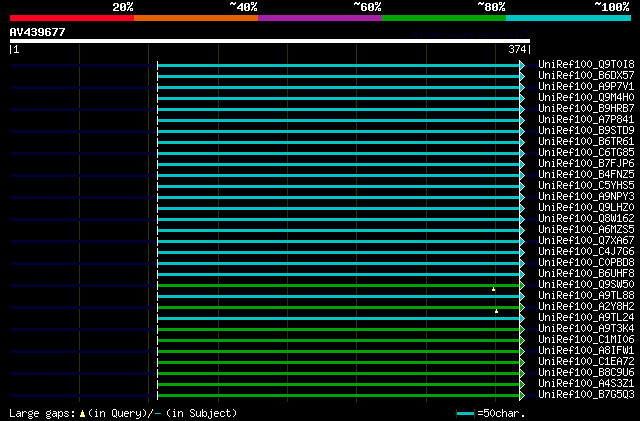The height and width of the screenshot is (421, 640).
Task: Click the red 20% identity legend segment
Action: [x=72, y=18]
